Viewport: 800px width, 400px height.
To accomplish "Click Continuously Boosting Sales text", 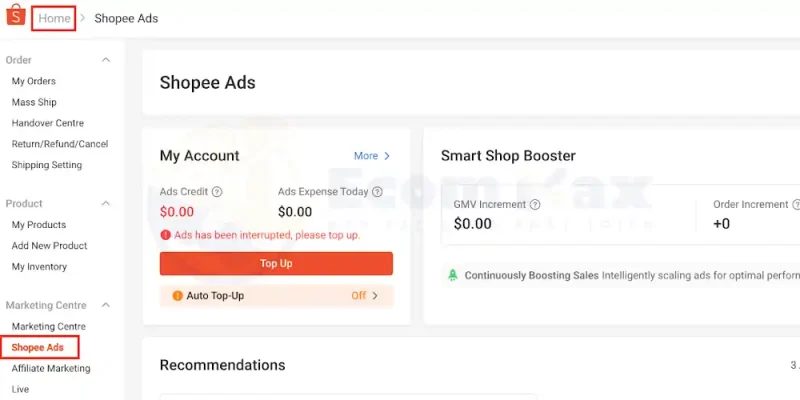I will click(531, 276).
